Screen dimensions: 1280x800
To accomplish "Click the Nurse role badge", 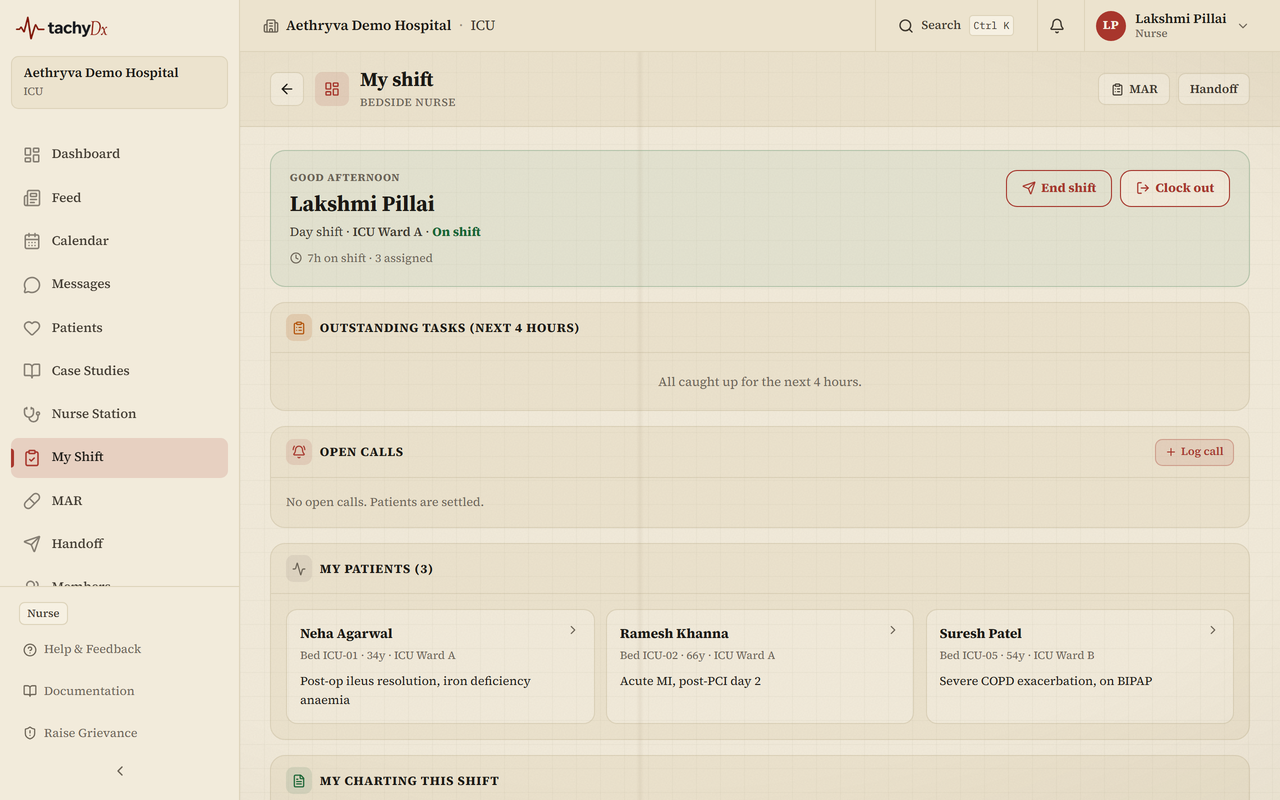I will pyautogui.click(x=43, y=614).
